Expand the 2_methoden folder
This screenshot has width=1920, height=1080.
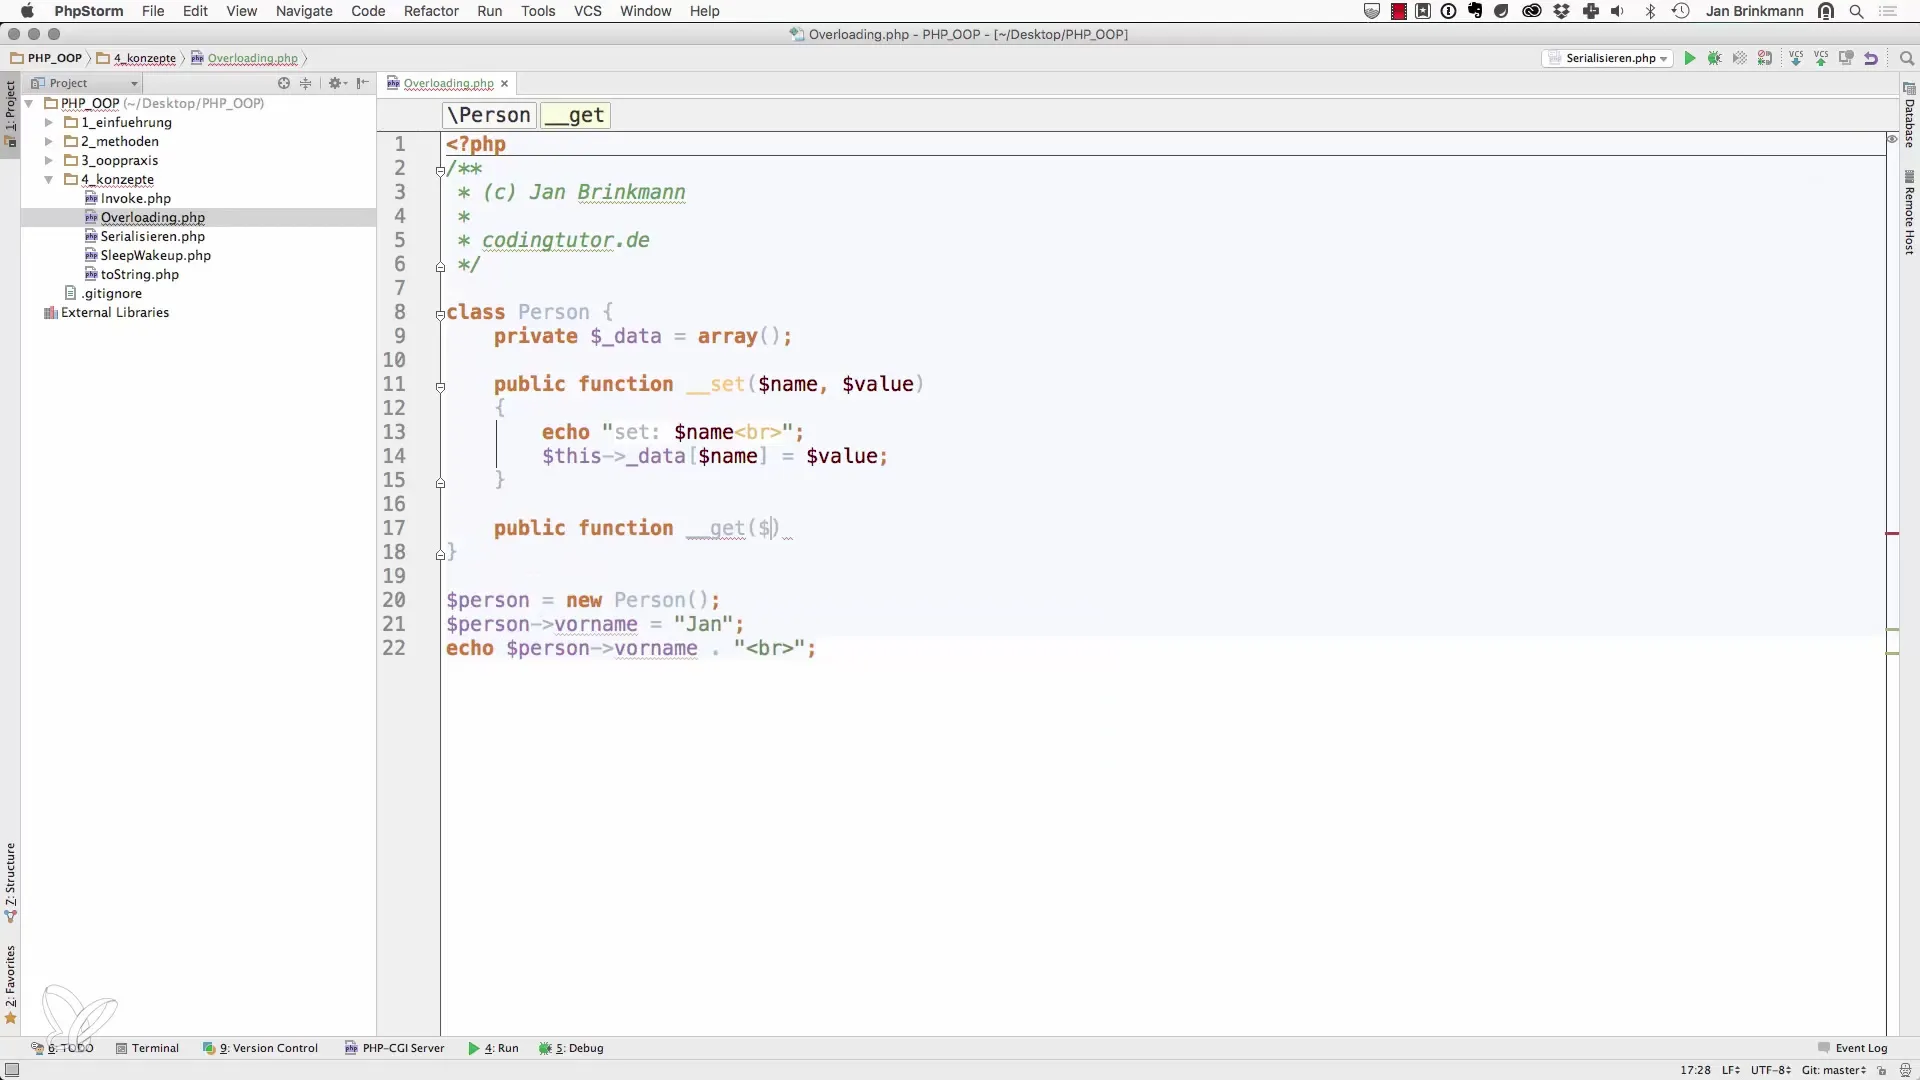point(48,141)
